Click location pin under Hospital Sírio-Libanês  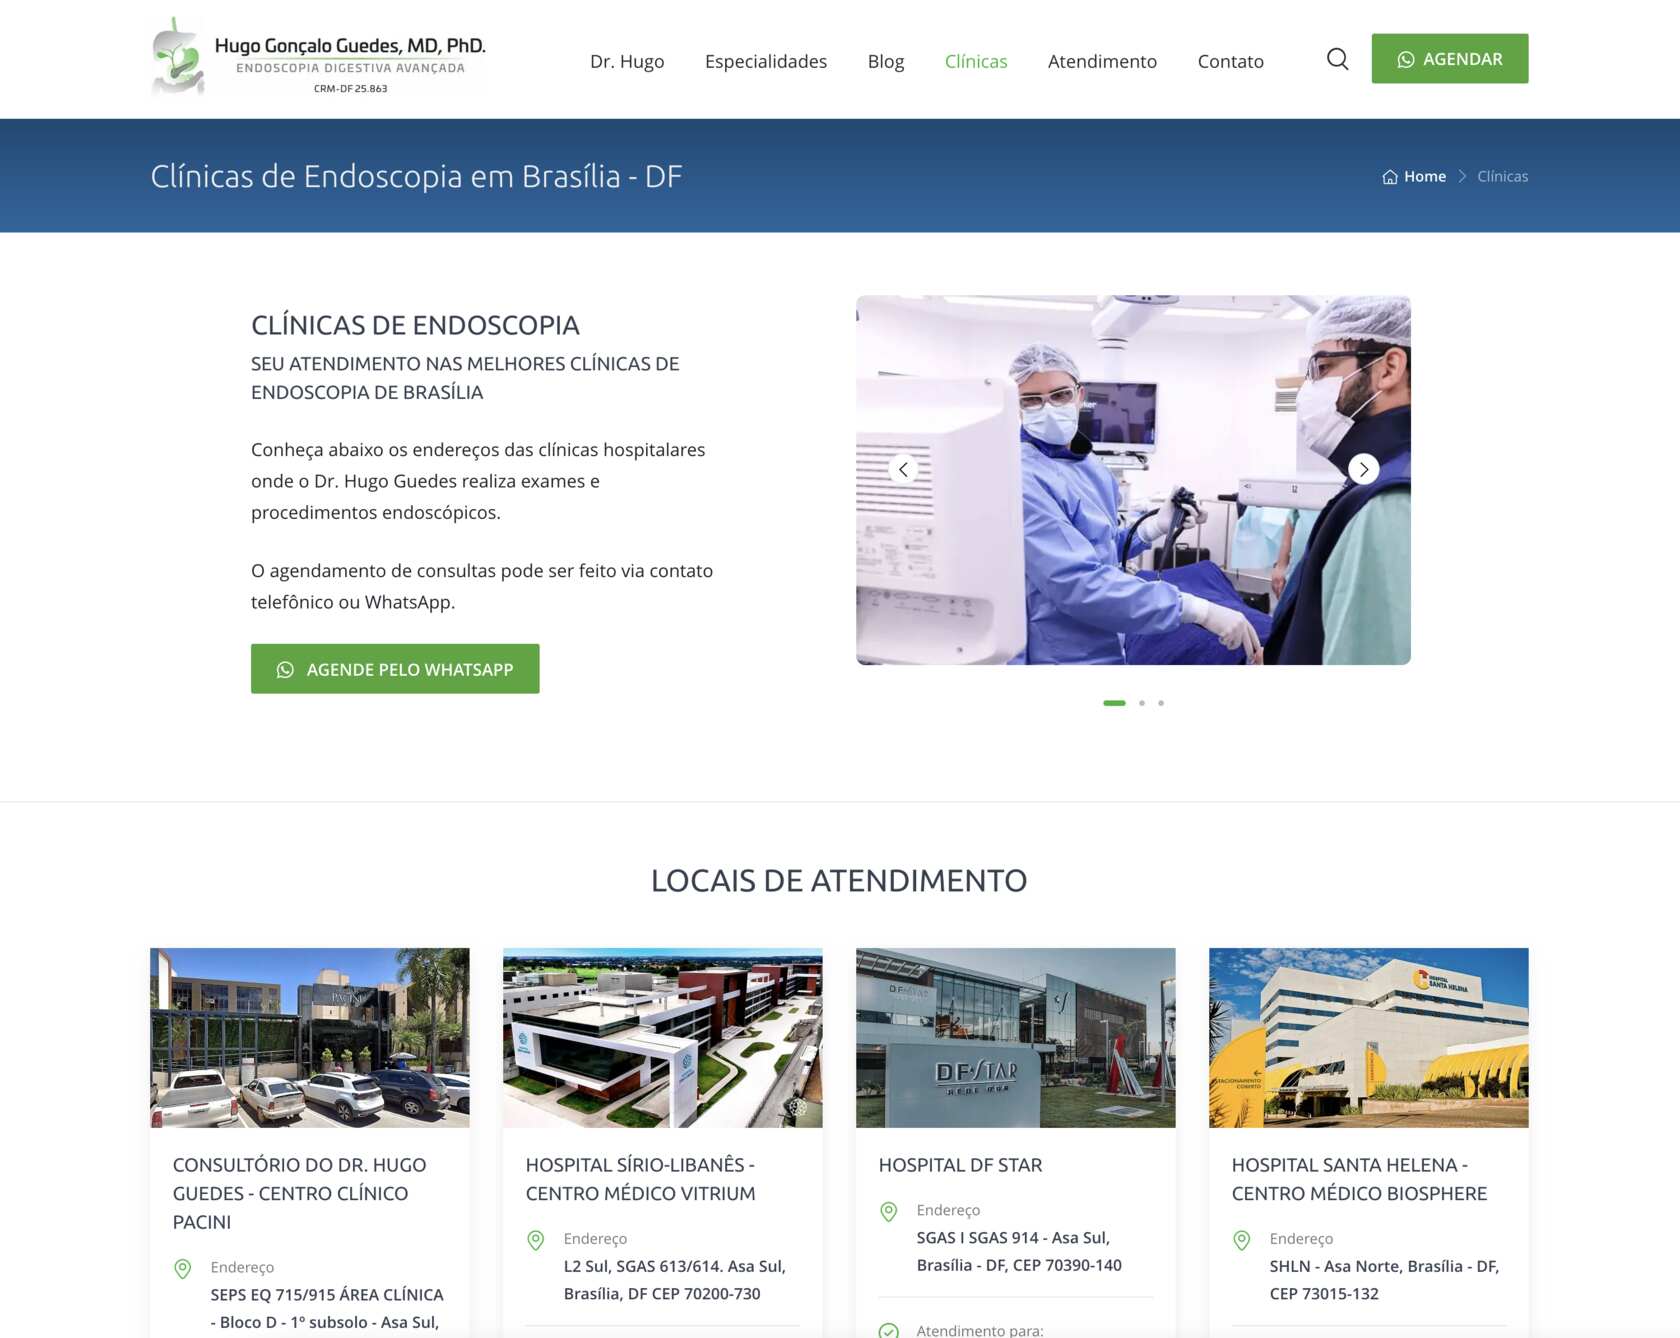(x=536, y=1240)
